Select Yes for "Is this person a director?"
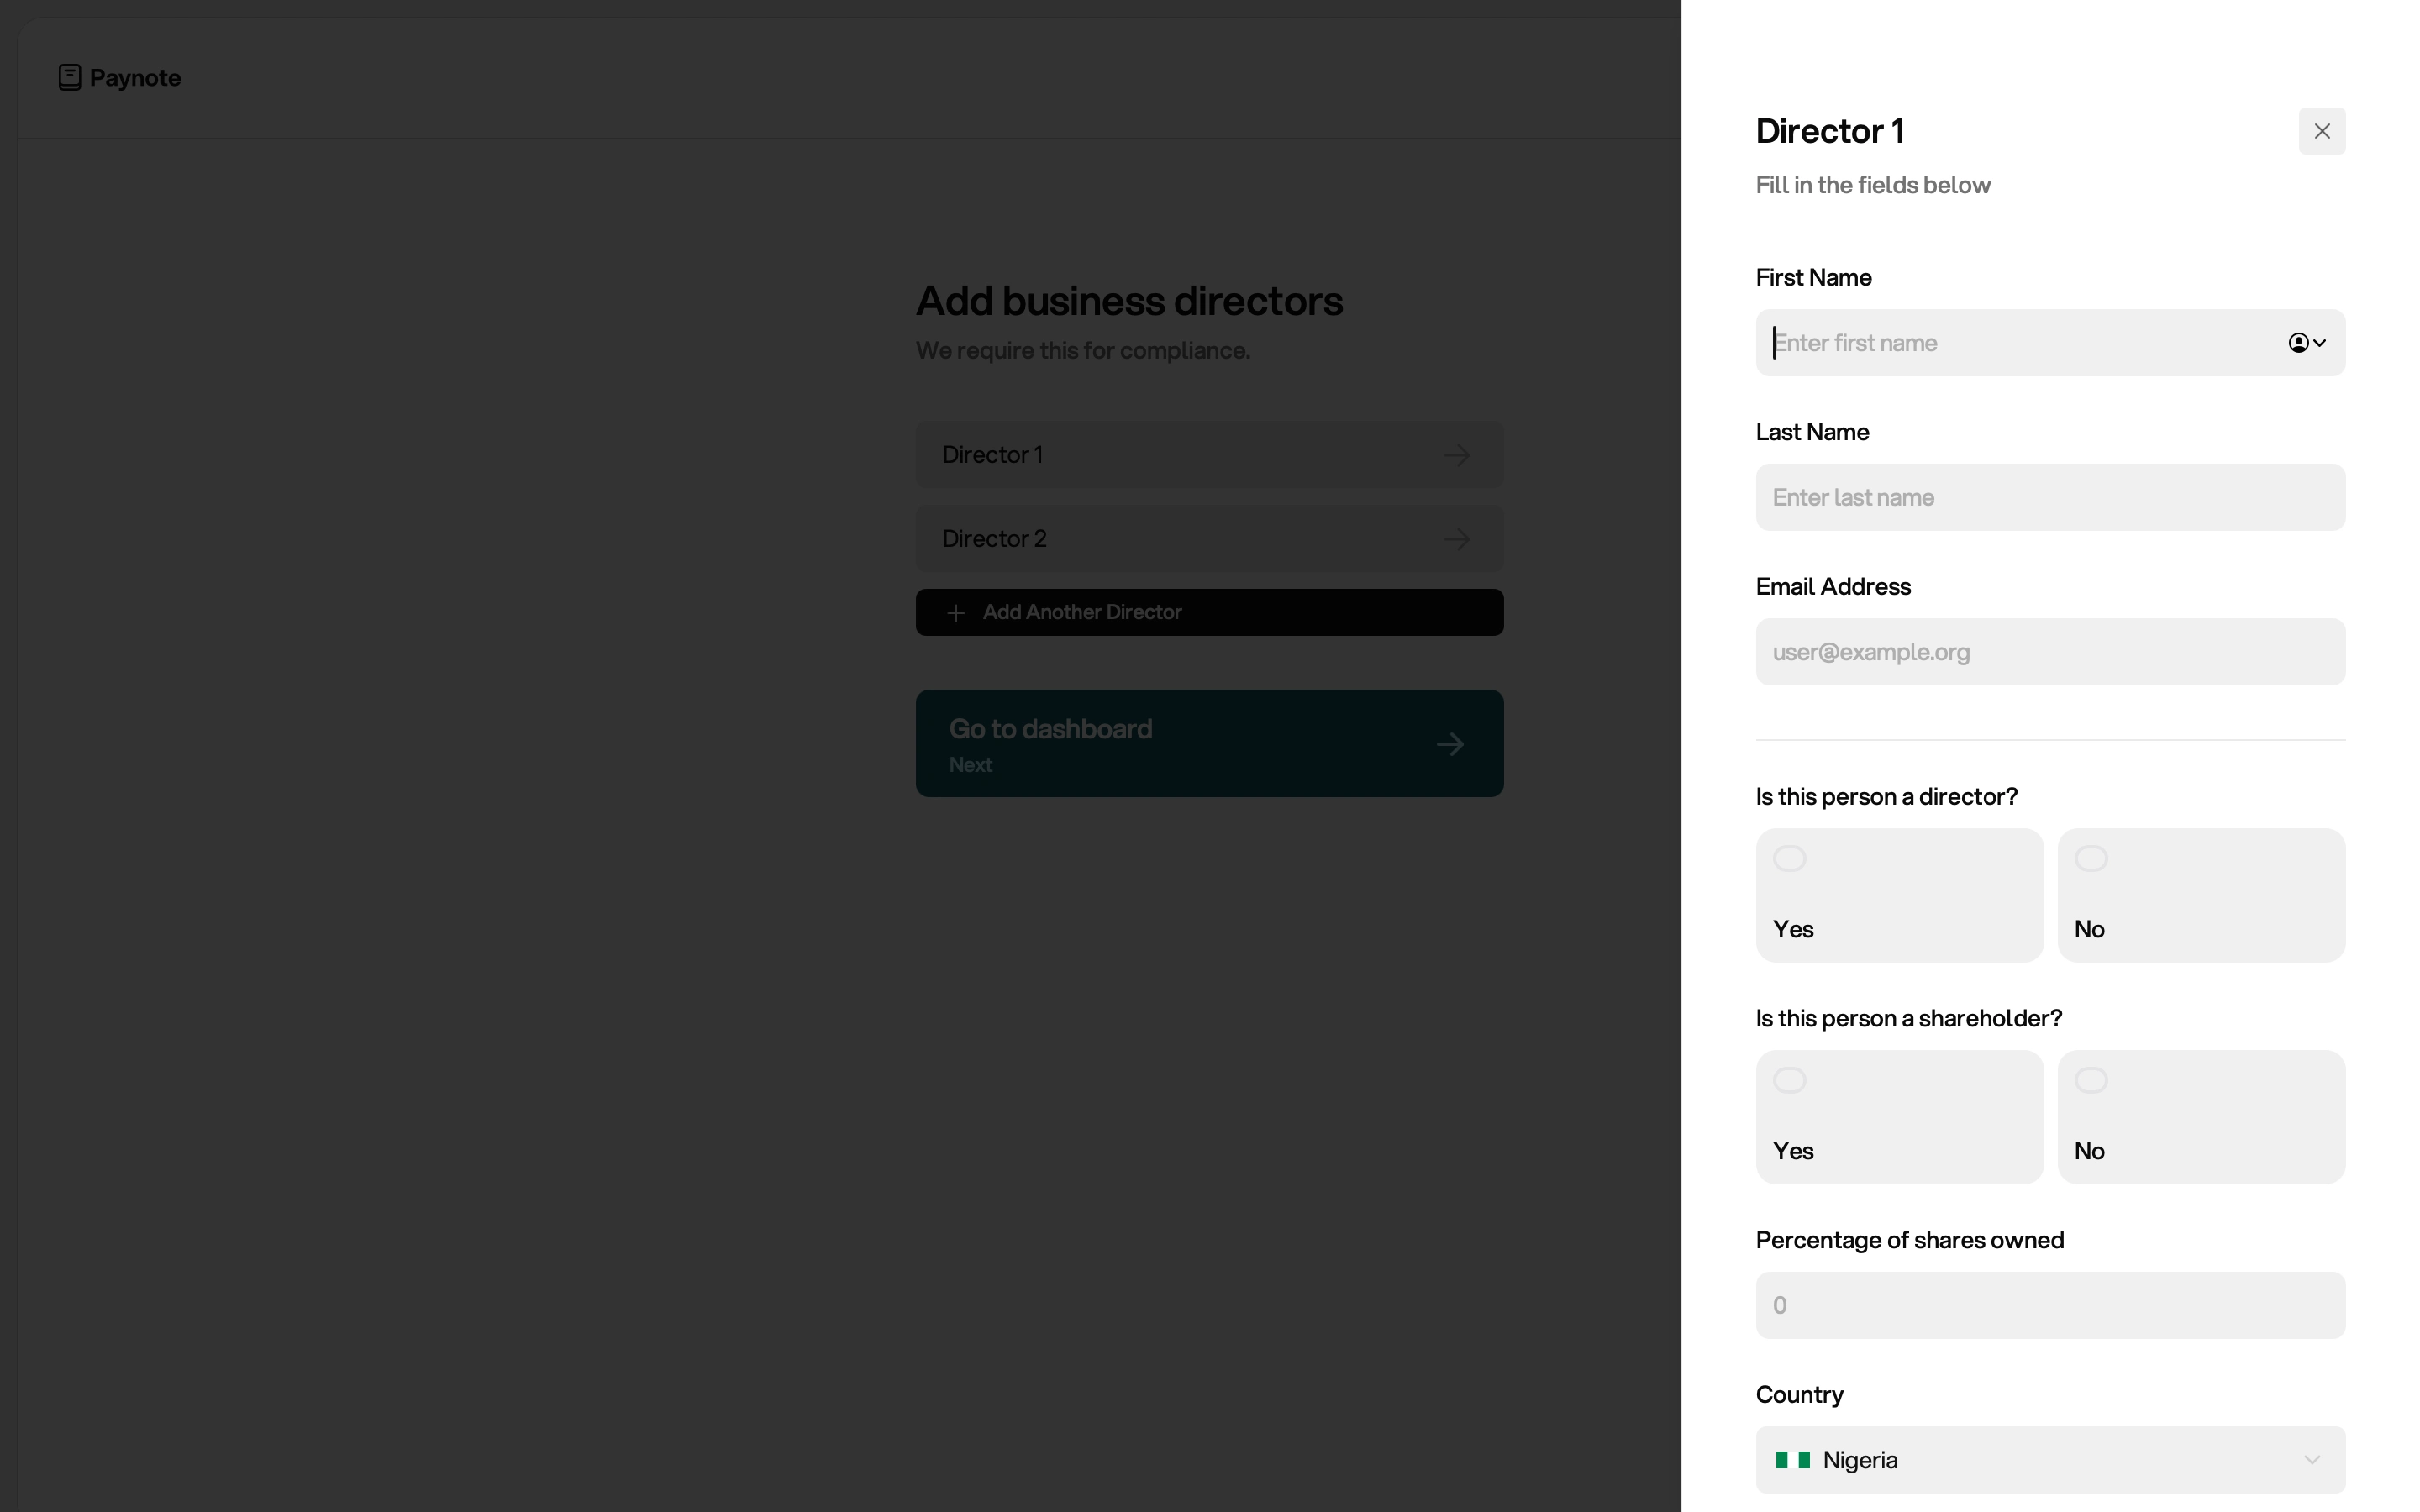The height and width of the screenshot is (1512, 2420). pyautogui.click(x=1898, y=895)
